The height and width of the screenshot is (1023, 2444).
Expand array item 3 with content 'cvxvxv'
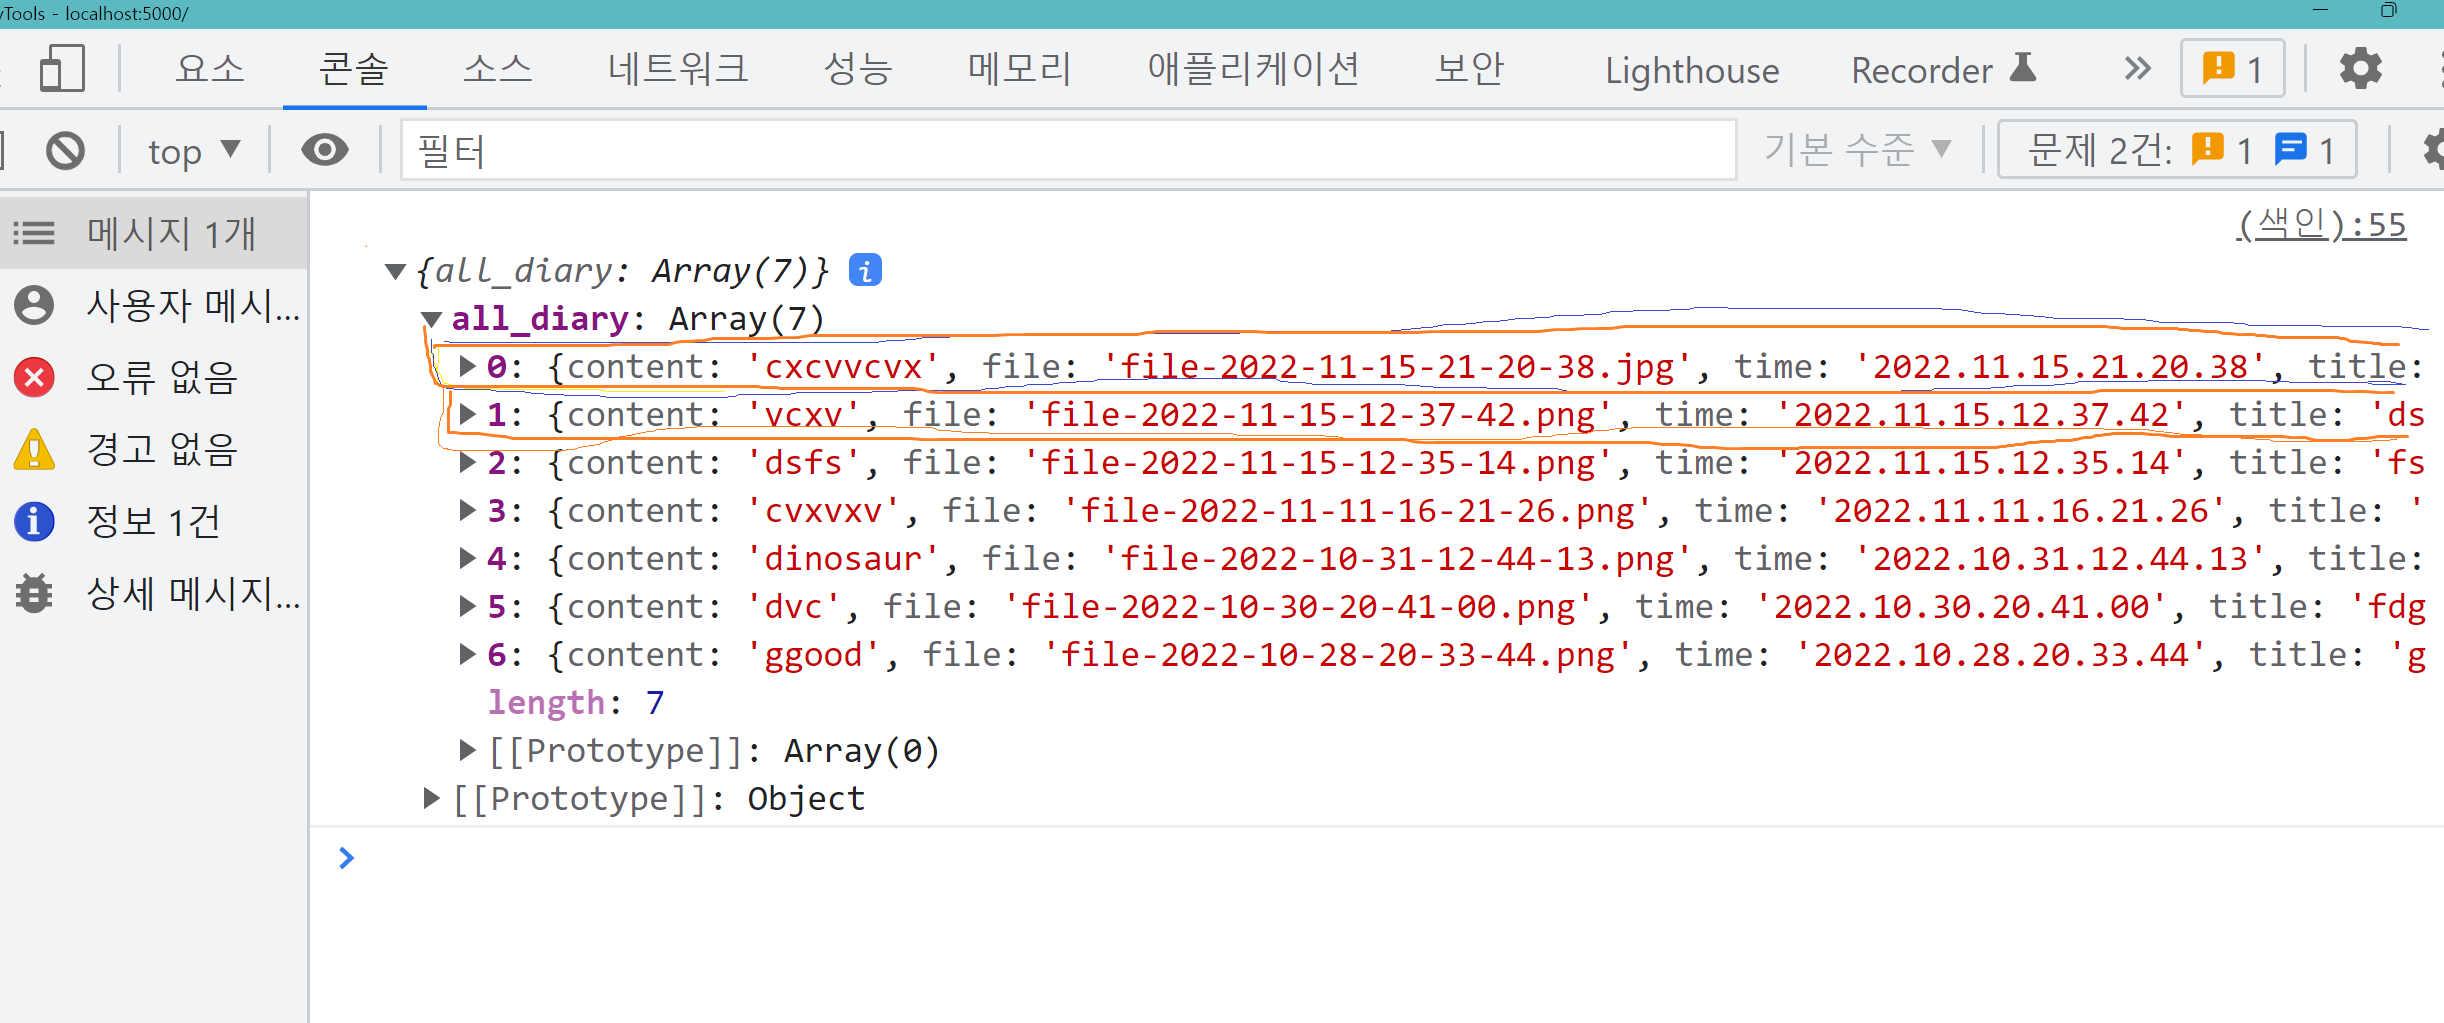click(x=467, y=510)
